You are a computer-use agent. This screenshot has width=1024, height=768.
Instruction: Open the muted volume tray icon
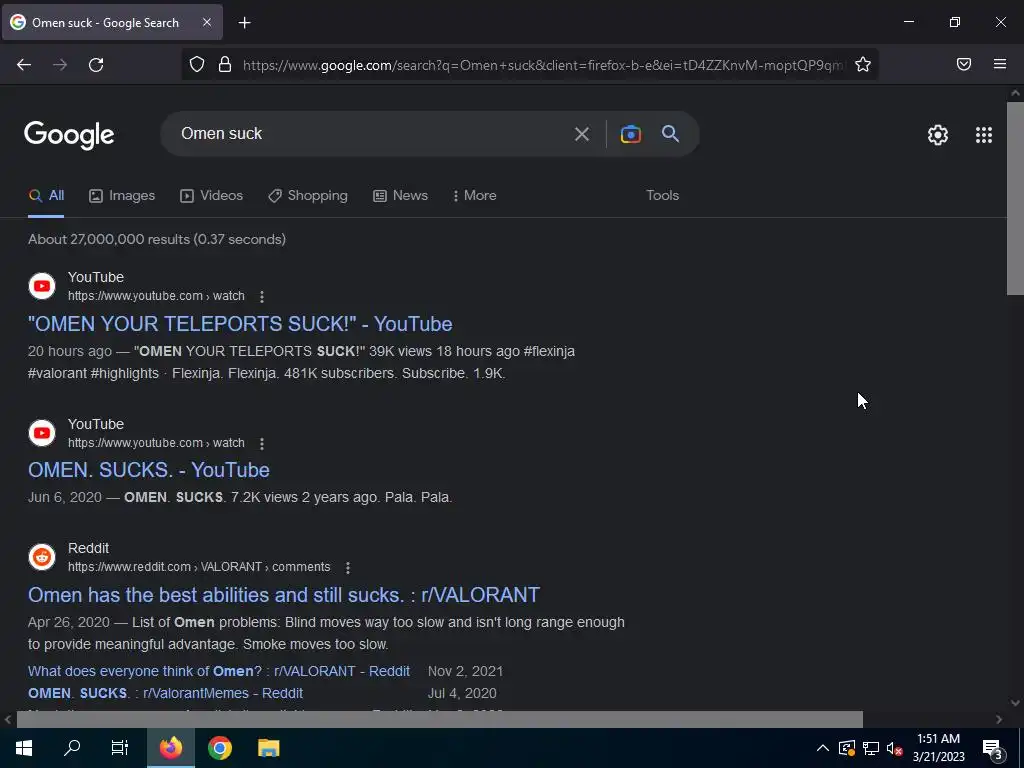pos(895,748)
